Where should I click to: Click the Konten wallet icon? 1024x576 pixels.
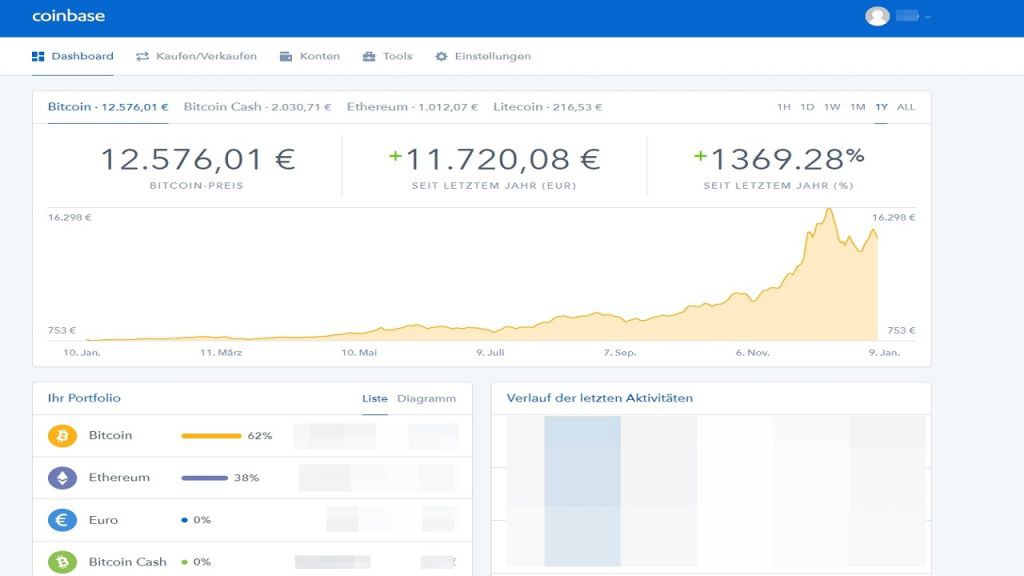[286, 57]
